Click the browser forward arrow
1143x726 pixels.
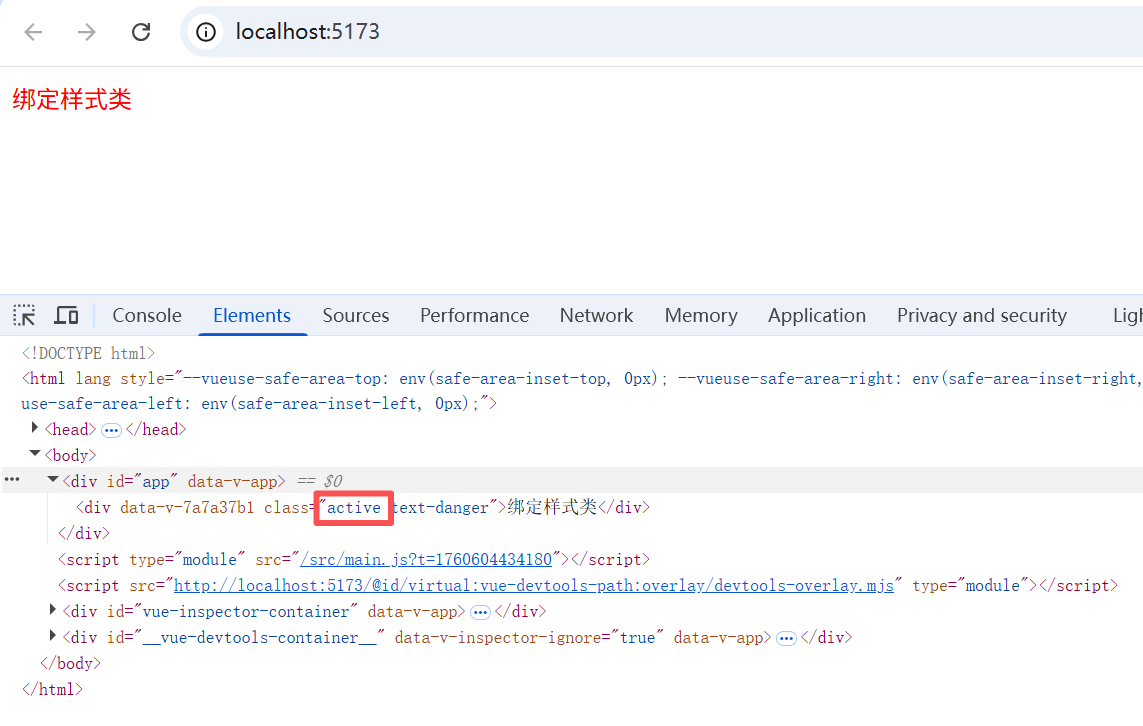pyautogui.click(x=87, y=31)
